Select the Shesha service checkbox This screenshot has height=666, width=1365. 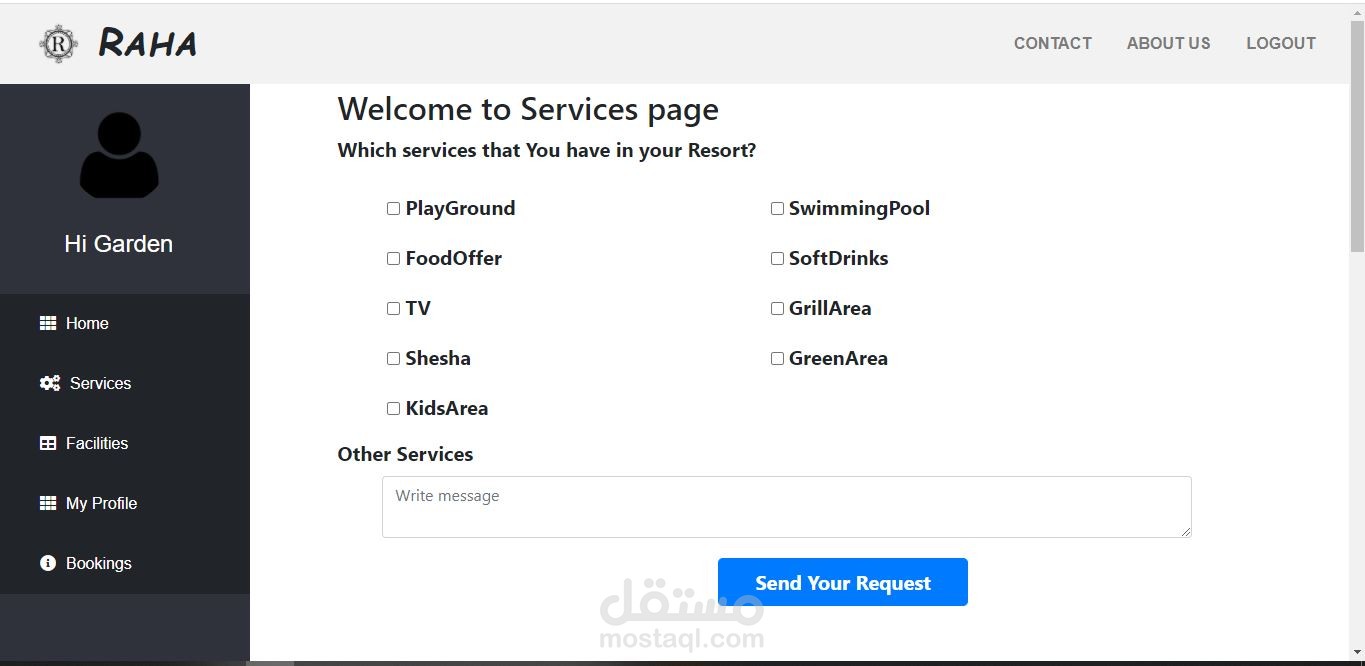coord(393,358)
